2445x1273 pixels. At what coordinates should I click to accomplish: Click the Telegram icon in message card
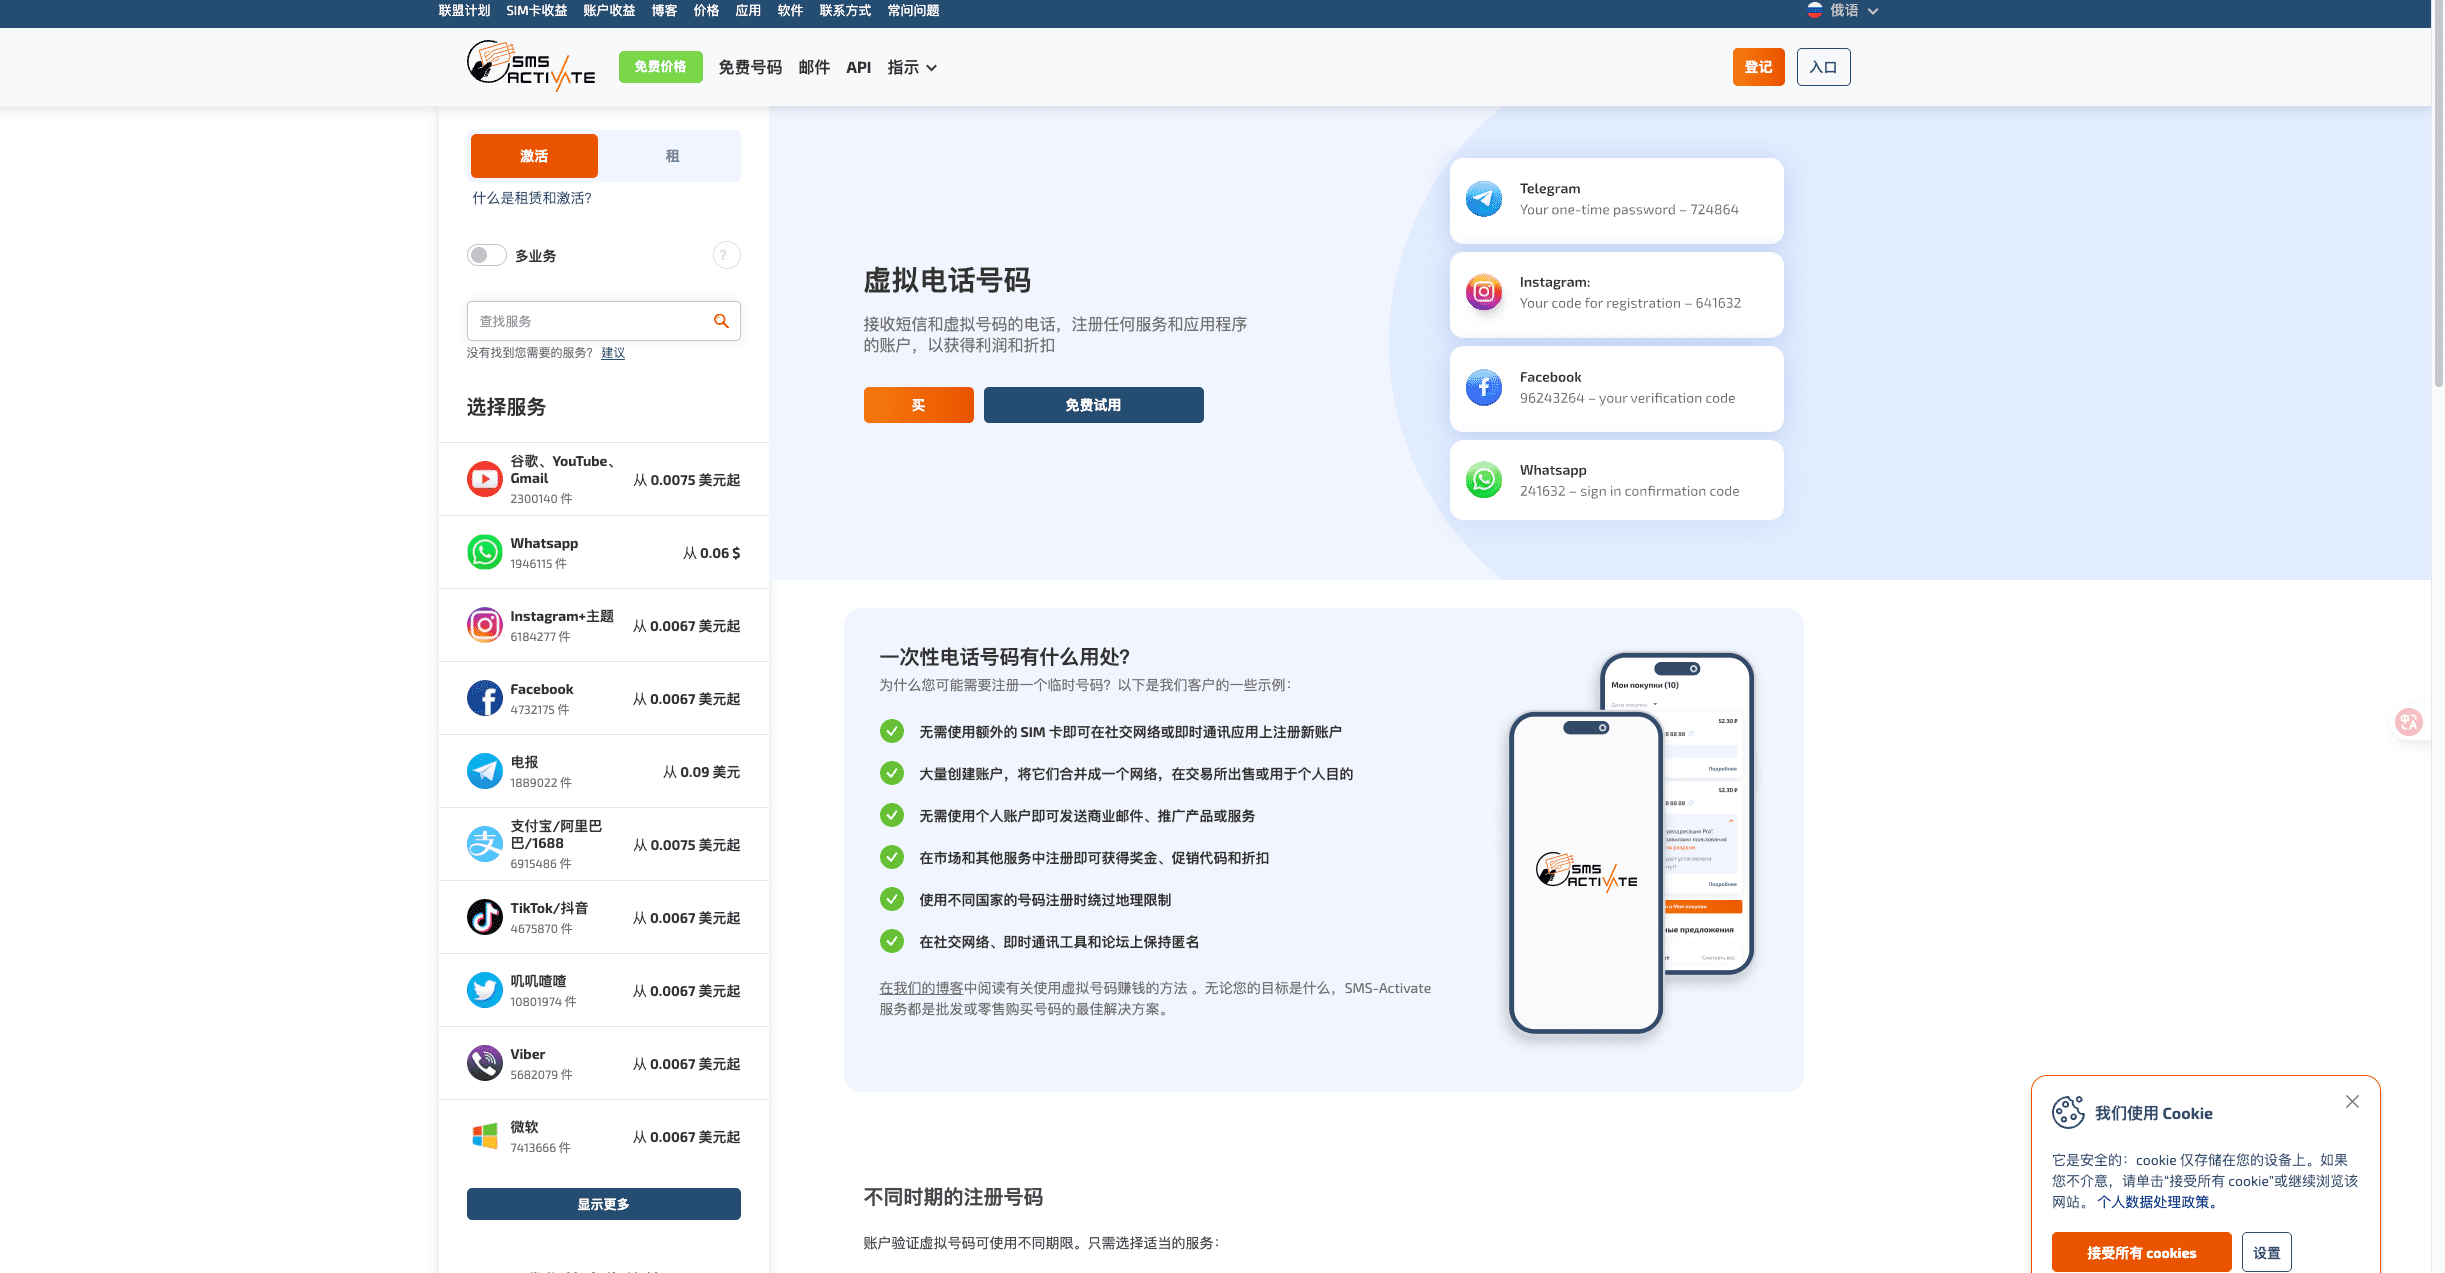[1484, 199]
